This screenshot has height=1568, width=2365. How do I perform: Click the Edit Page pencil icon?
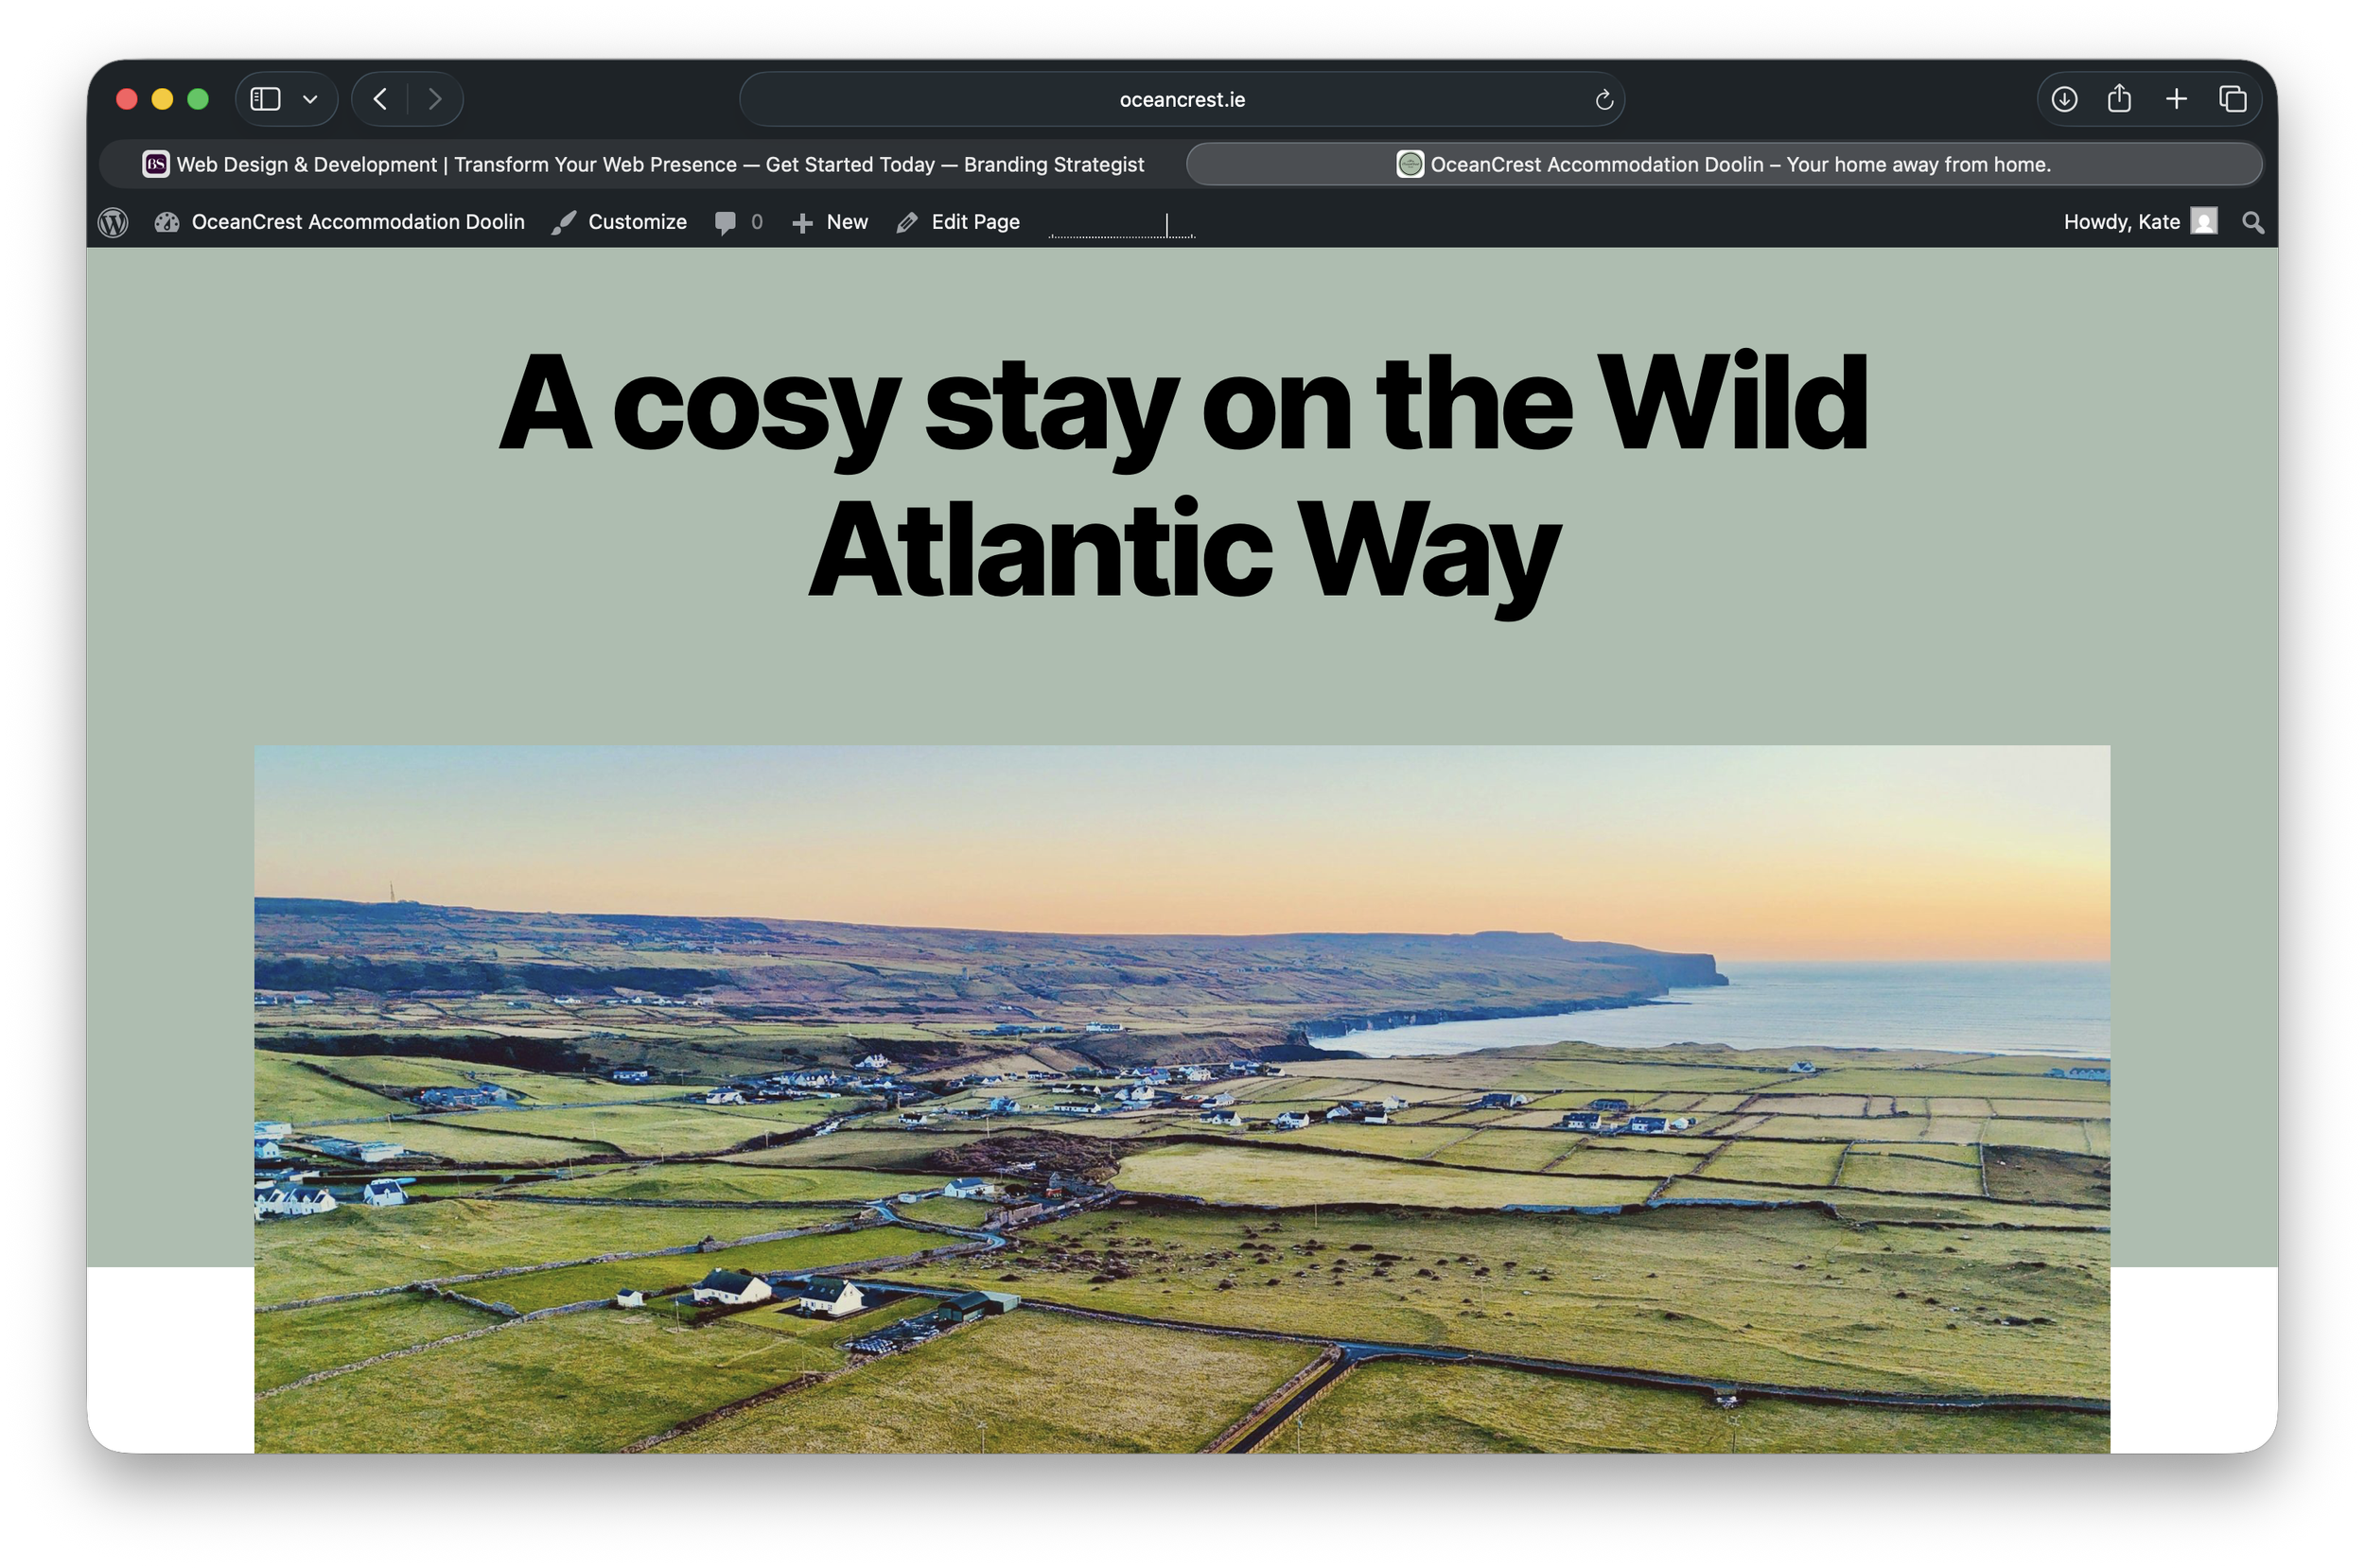pyautogui.click(x=906, y=222)
